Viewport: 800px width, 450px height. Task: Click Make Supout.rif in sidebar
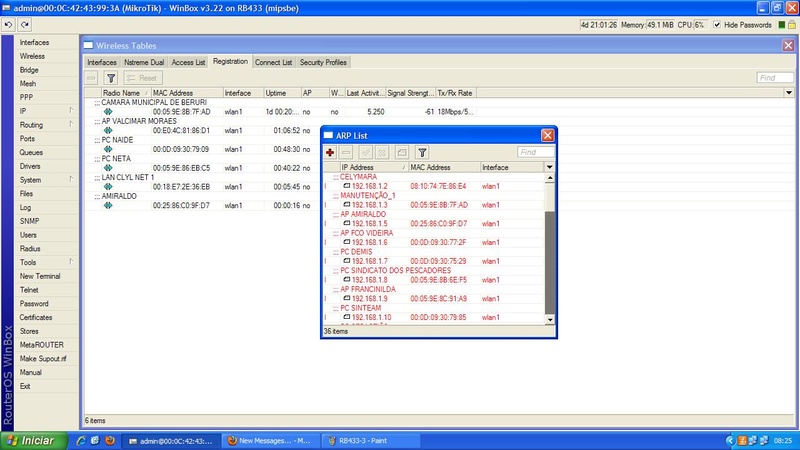(x=43, y=359)
